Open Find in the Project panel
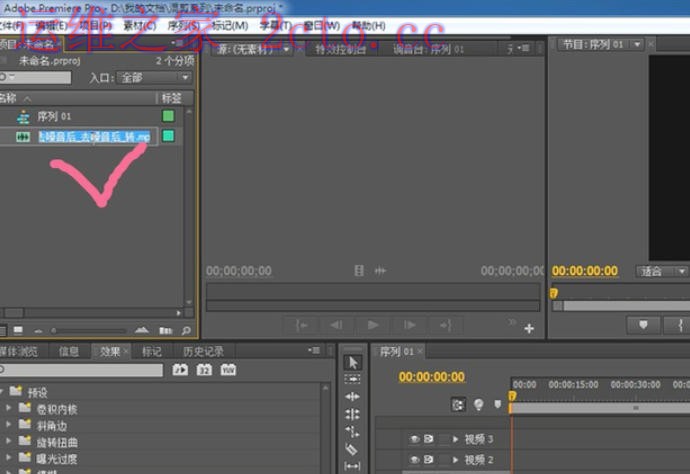690x474 pixels. 186,330
